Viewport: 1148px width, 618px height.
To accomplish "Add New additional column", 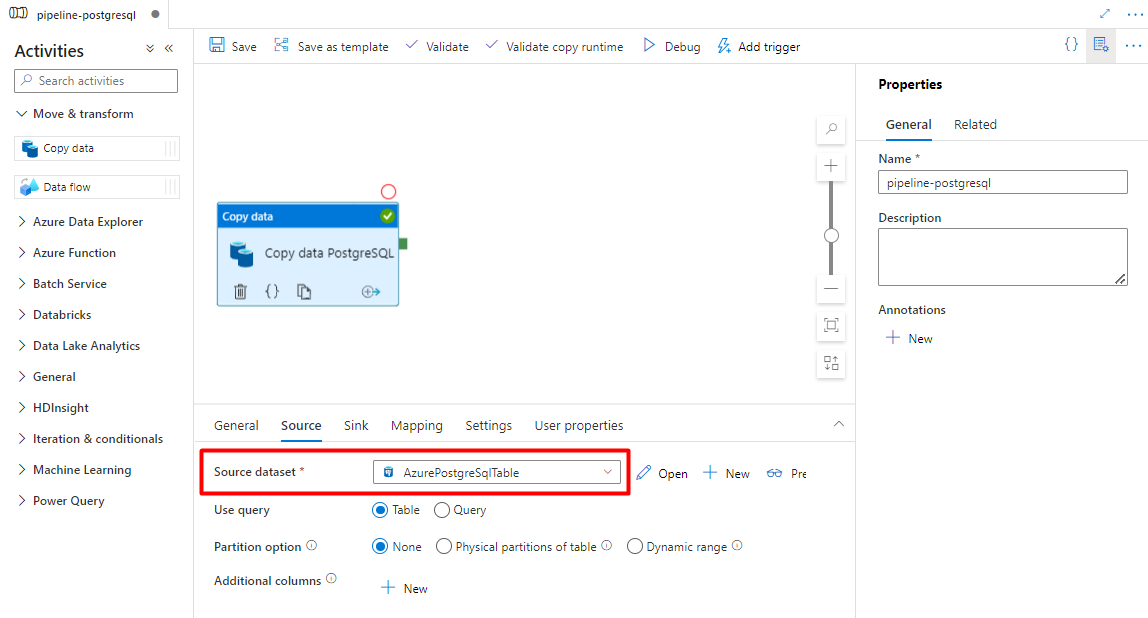I will (404, 588).
